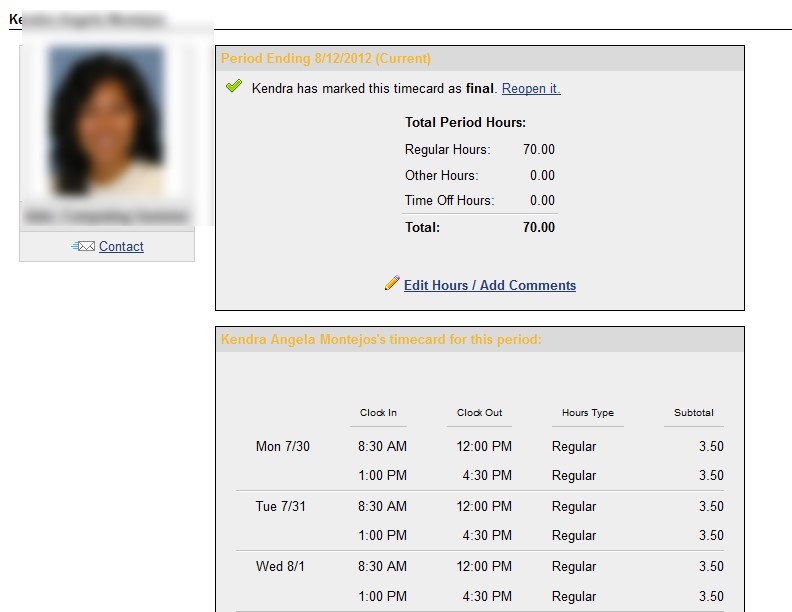Image resolution: width=792 pixels, height=612 pixels.
Task: Click the employee profile photo
Action: coord(107,121)
